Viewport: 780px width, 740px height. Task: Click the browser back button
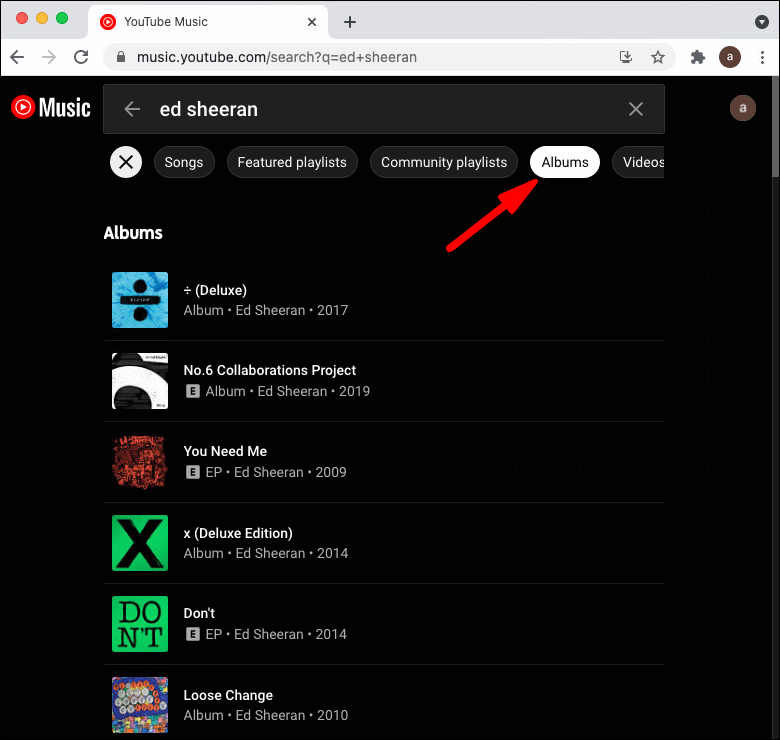pyautogui.click(x=17, y=57)
